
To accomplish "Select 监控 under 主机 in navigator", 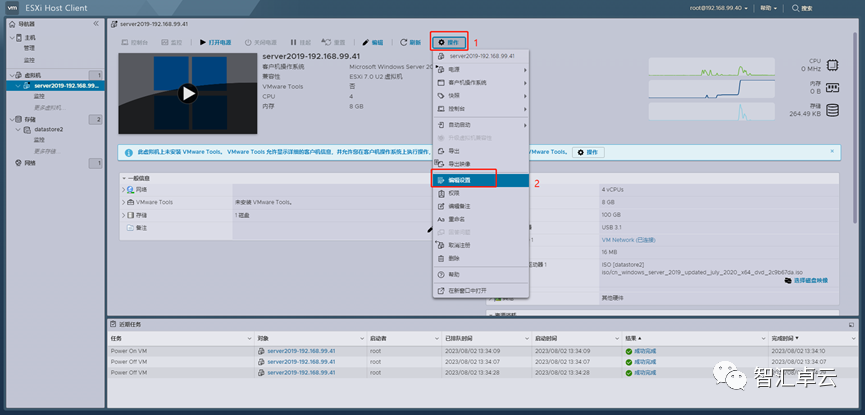I will point(29,60).
